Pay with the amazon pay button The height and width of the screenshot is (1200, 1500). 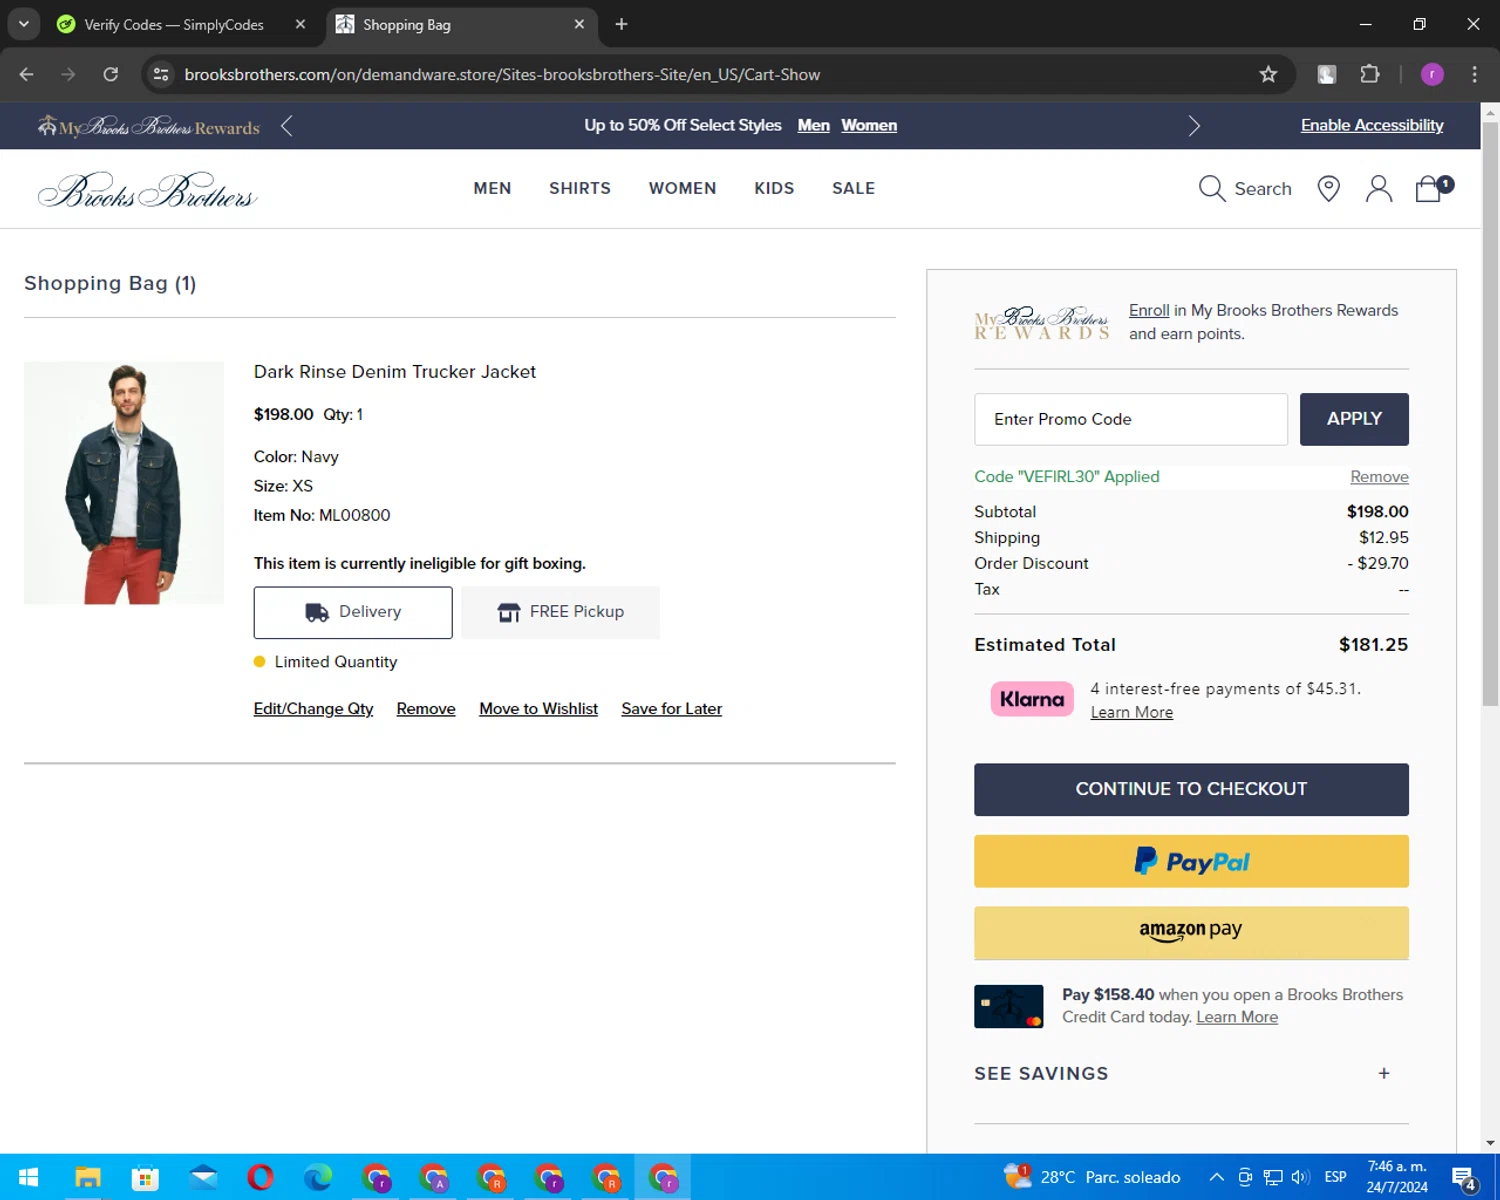click(1191, 932)
